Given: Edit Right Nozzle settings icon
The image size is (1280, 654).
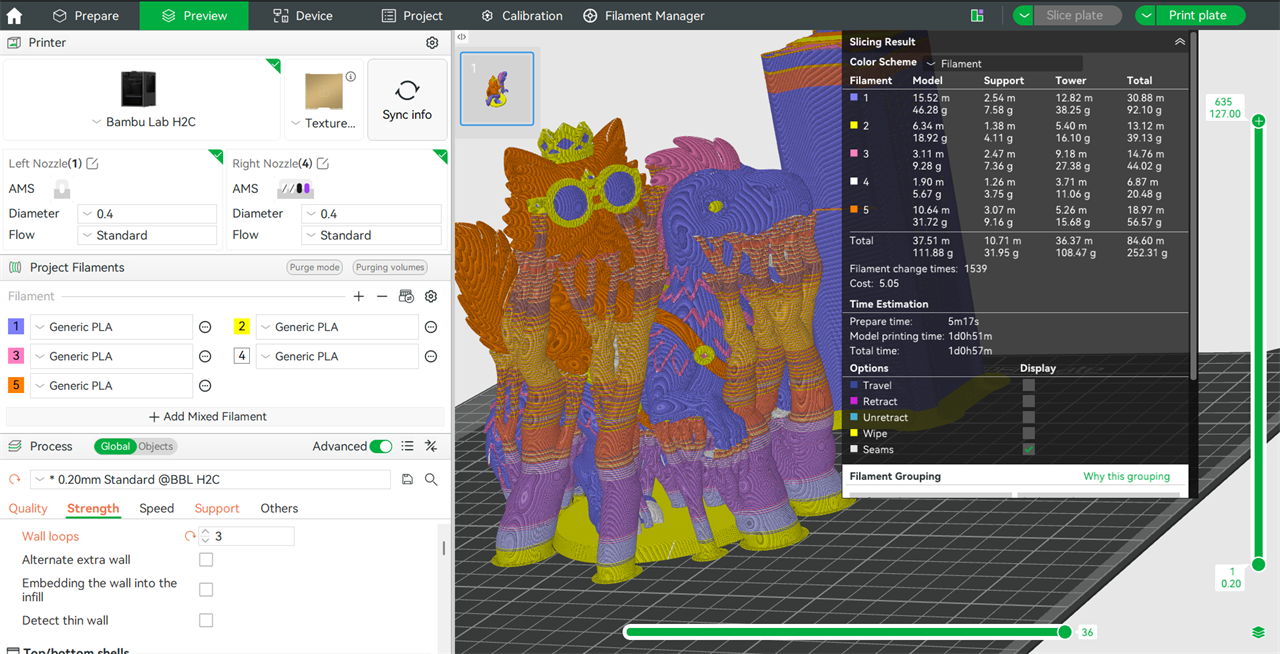Looking at the screenshot, I should pyautogui.click(x=323, y=163).
